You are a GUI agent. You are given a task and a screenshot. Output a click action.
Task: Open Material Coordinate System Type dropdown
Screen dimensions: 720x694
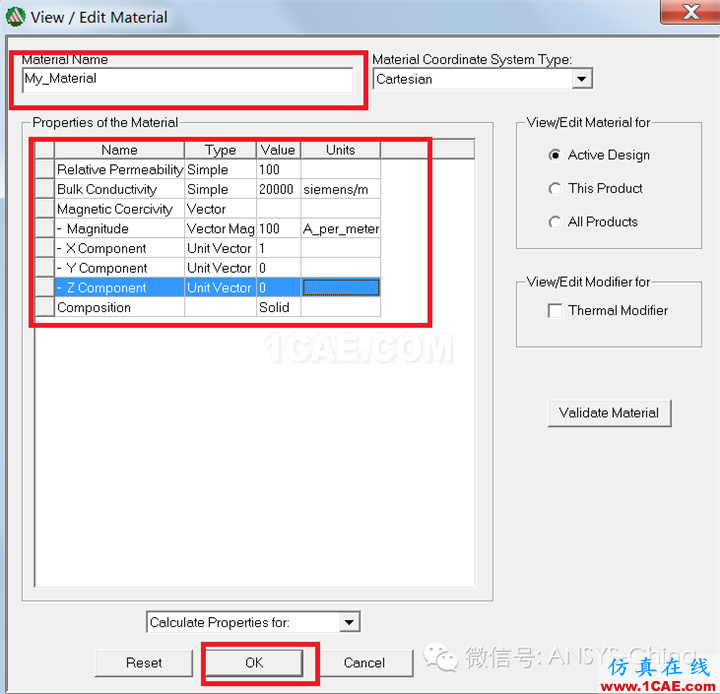pyautogui.click(x=582, y=79)
